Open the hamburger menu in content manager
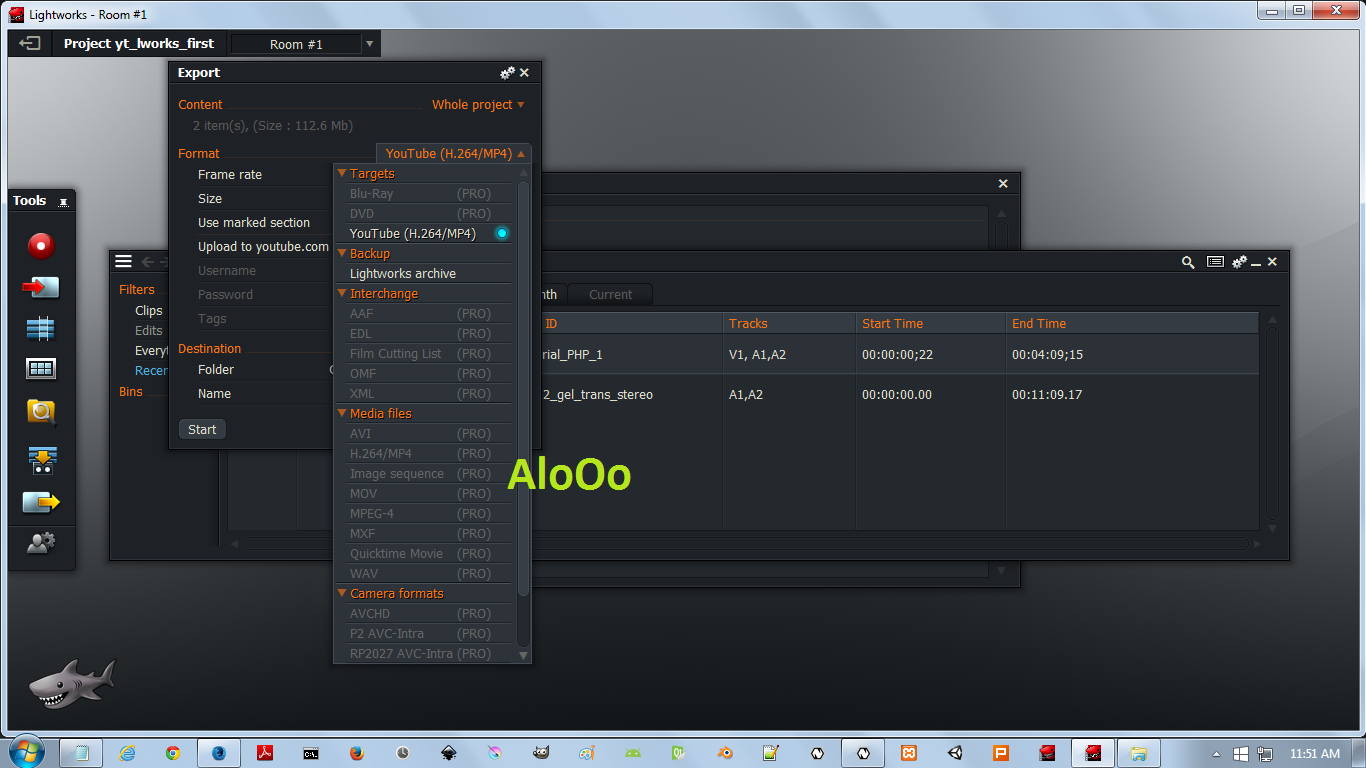Viewport: 1366px width, 768px height. pos(123,262)
